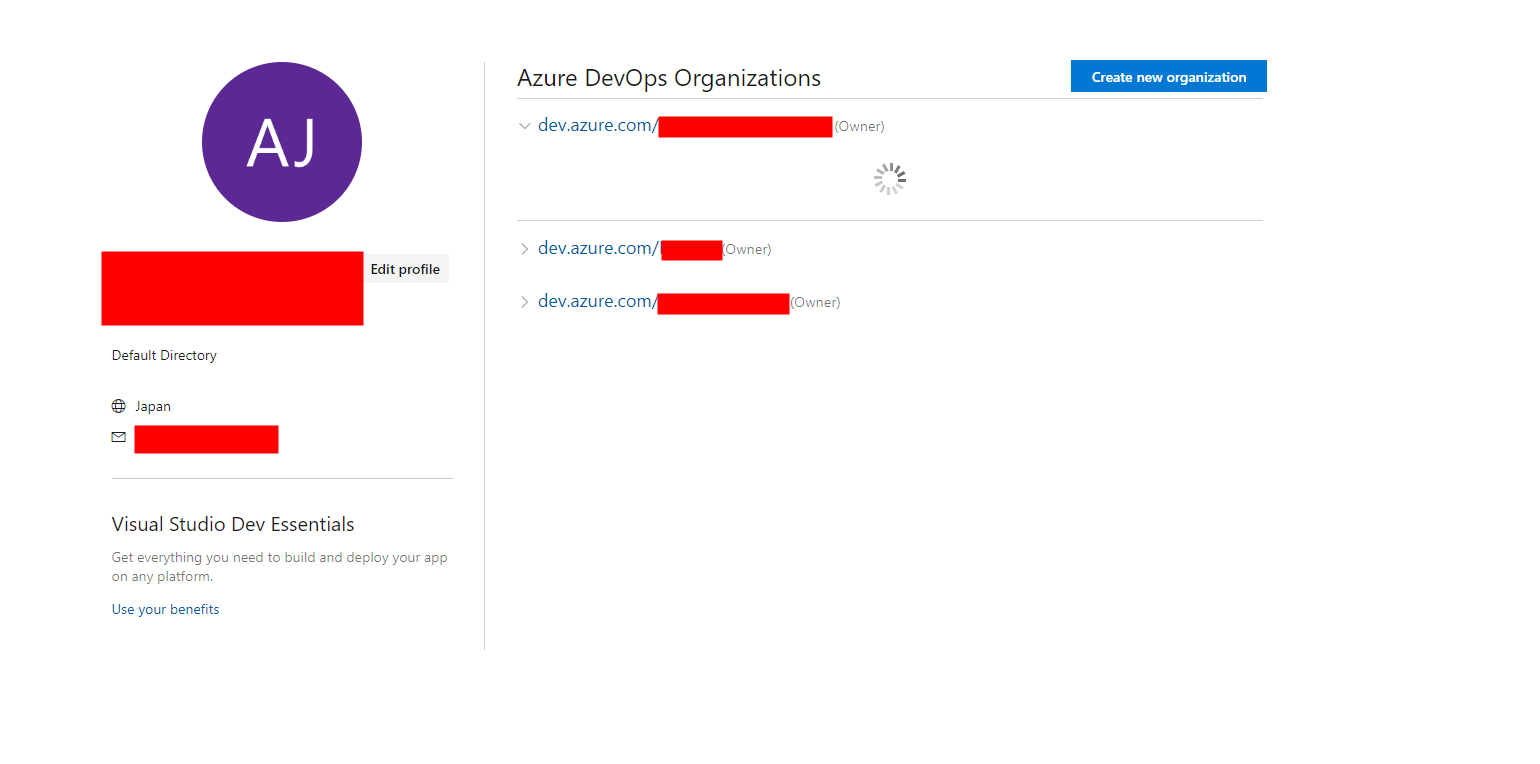The image size is (1540, 764).
Task: Click the loading spinner in the organization panel
Action: tap(889, 178)
